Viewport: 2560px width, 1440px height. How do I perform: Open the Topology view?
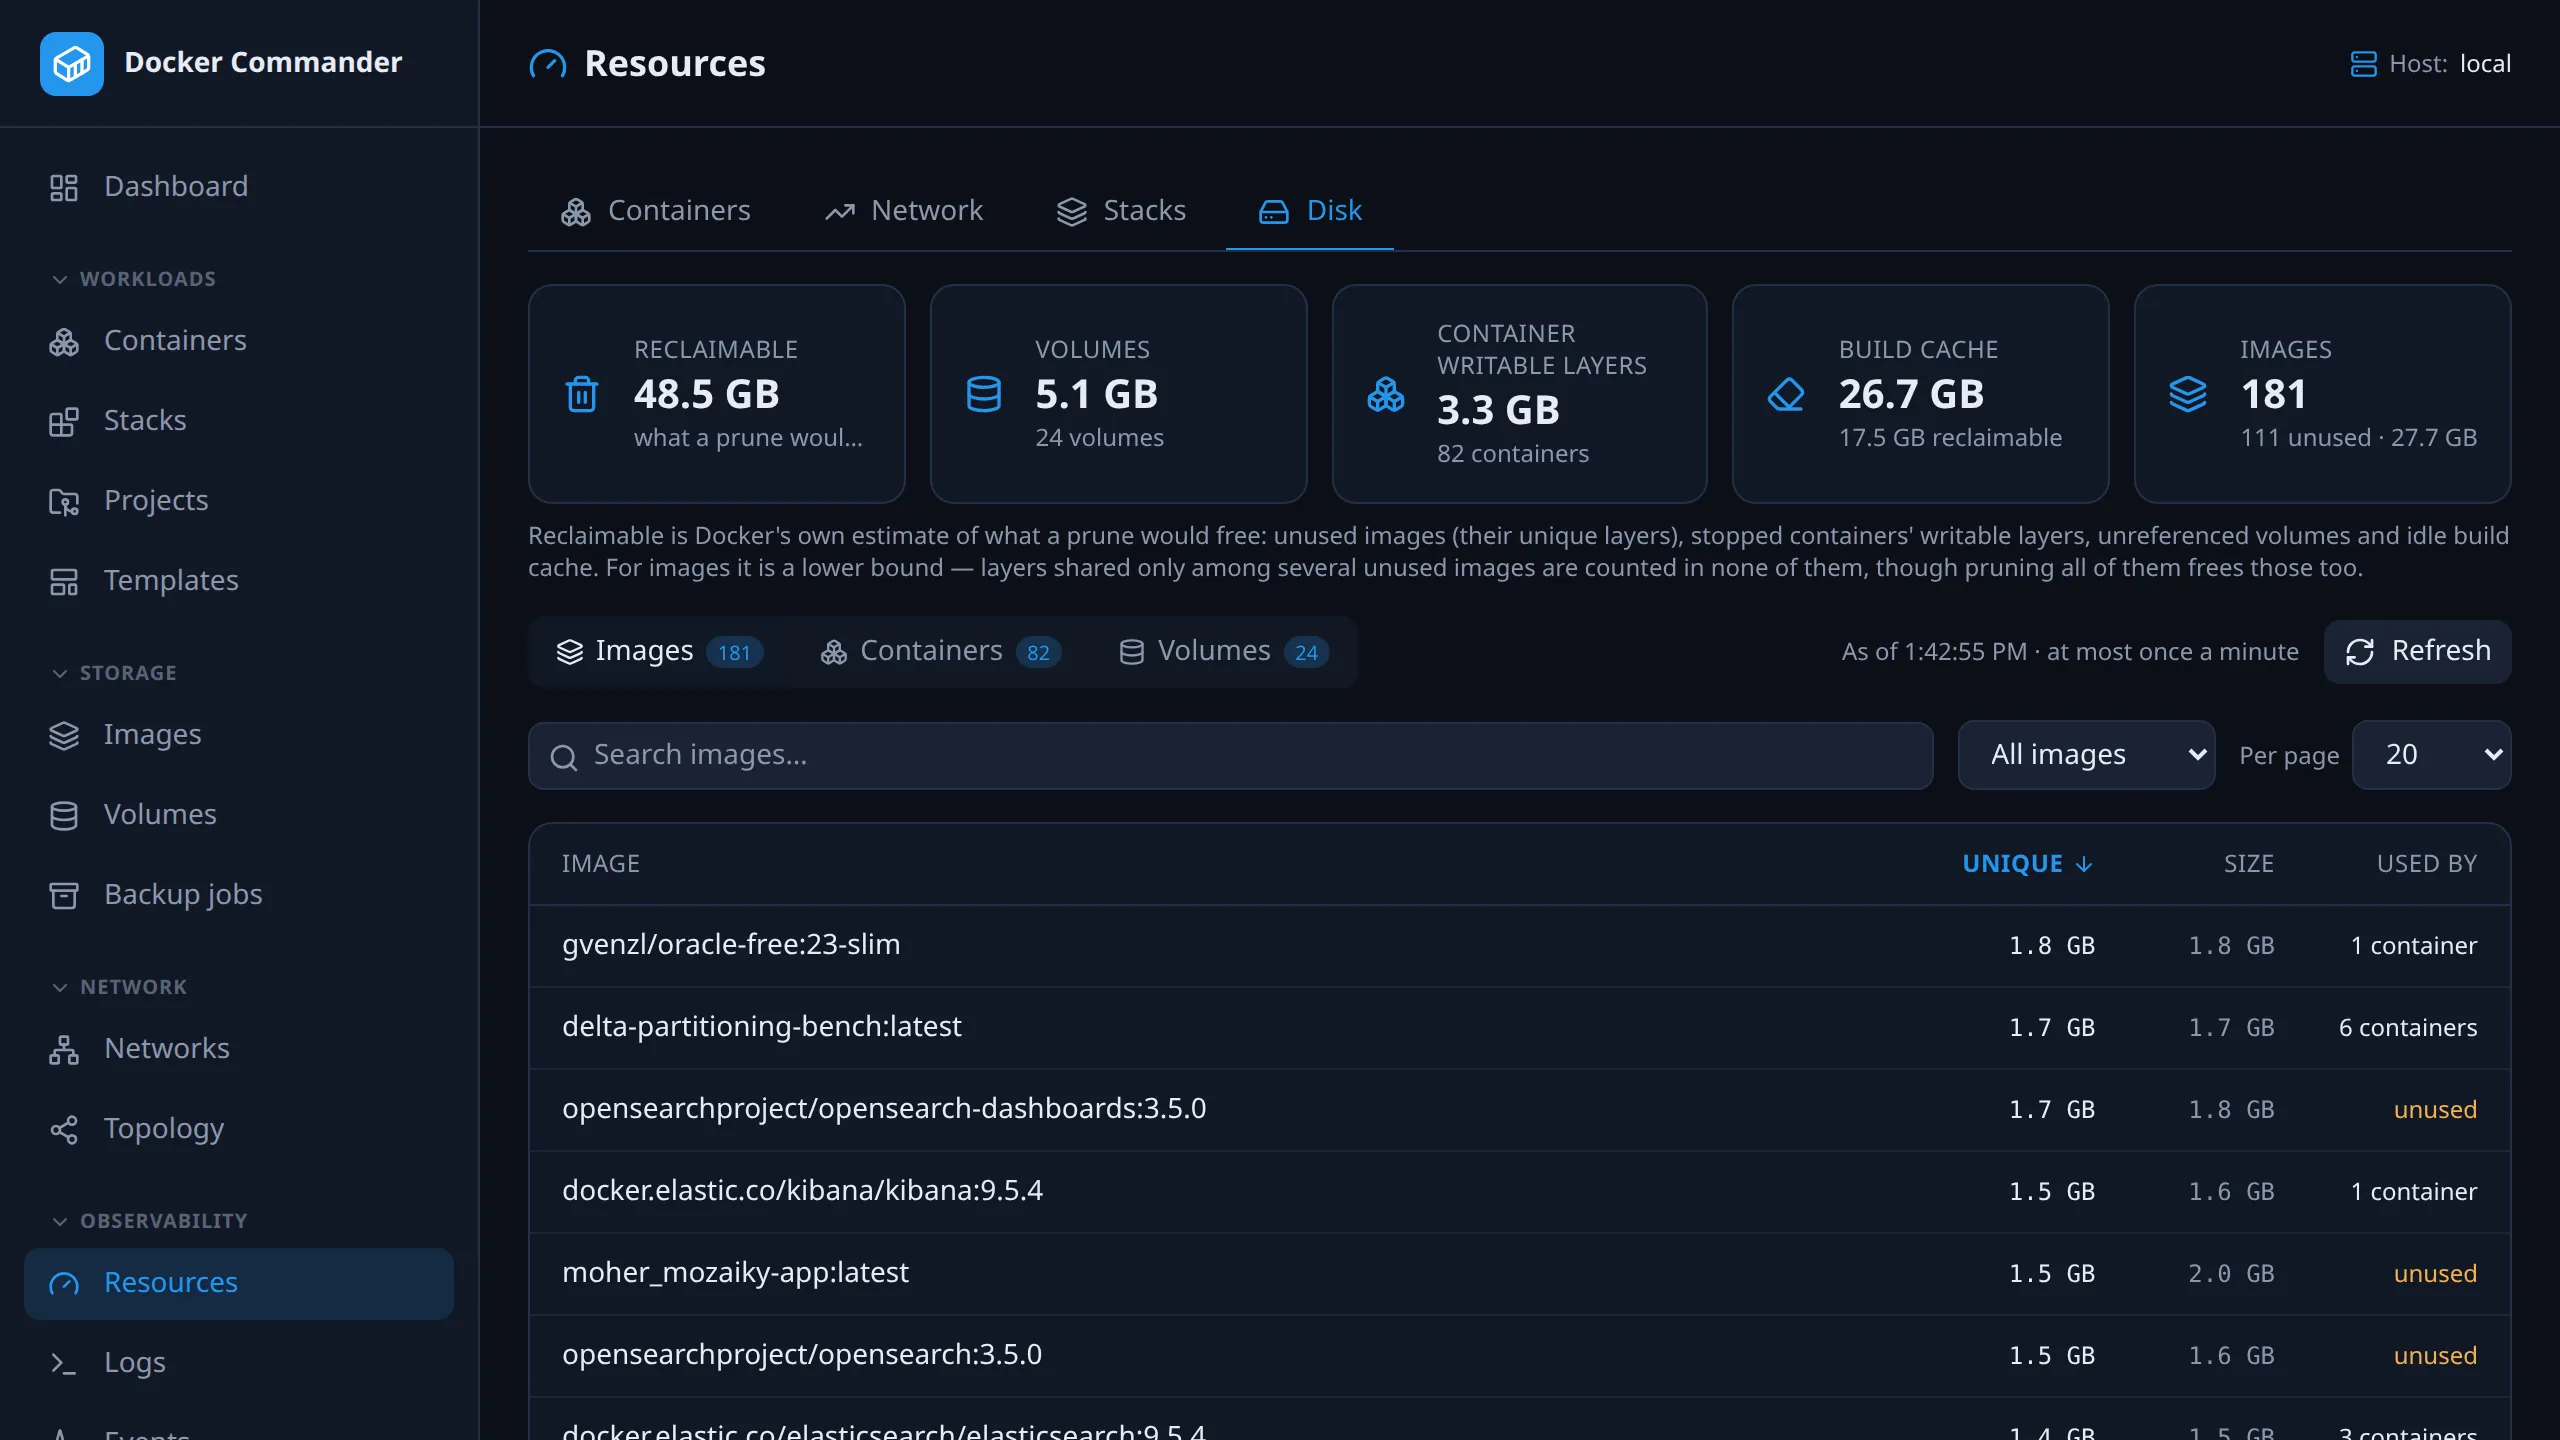point(239,1129)
